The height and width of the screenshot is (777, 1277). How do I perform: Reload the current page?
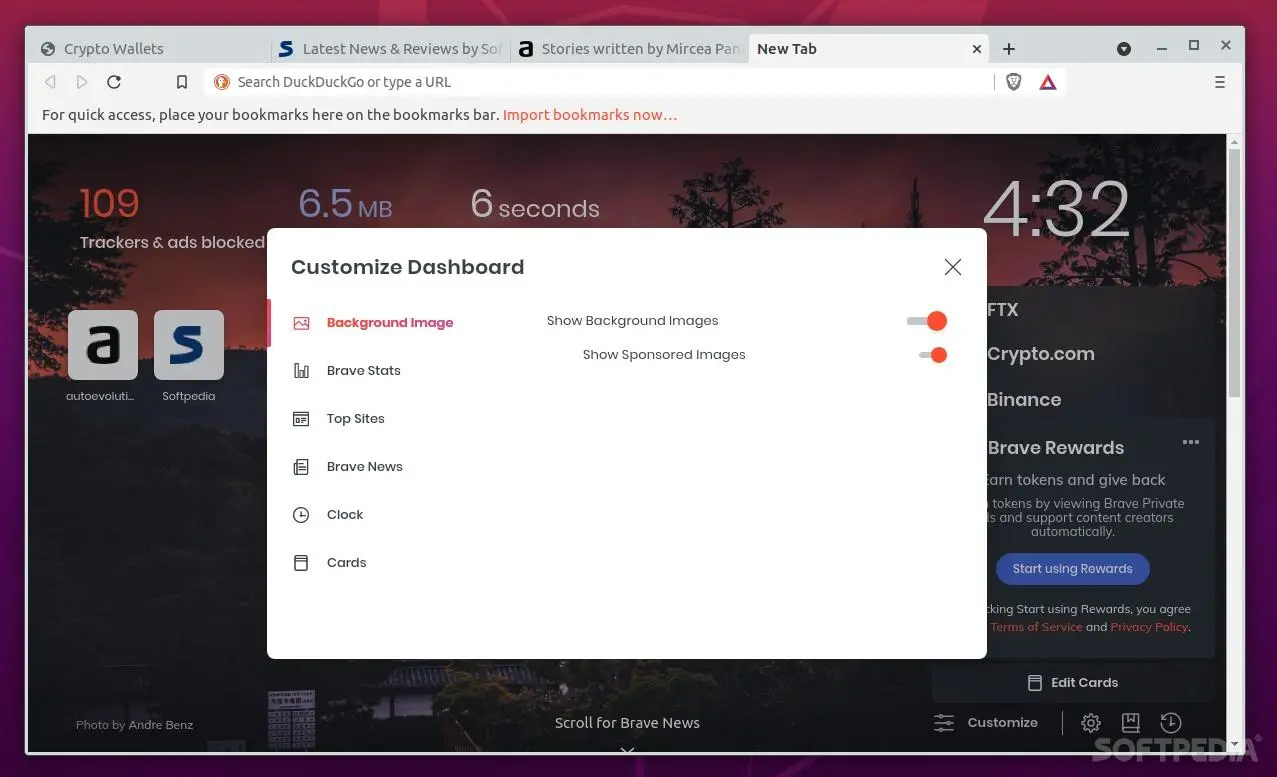[114, 82]
